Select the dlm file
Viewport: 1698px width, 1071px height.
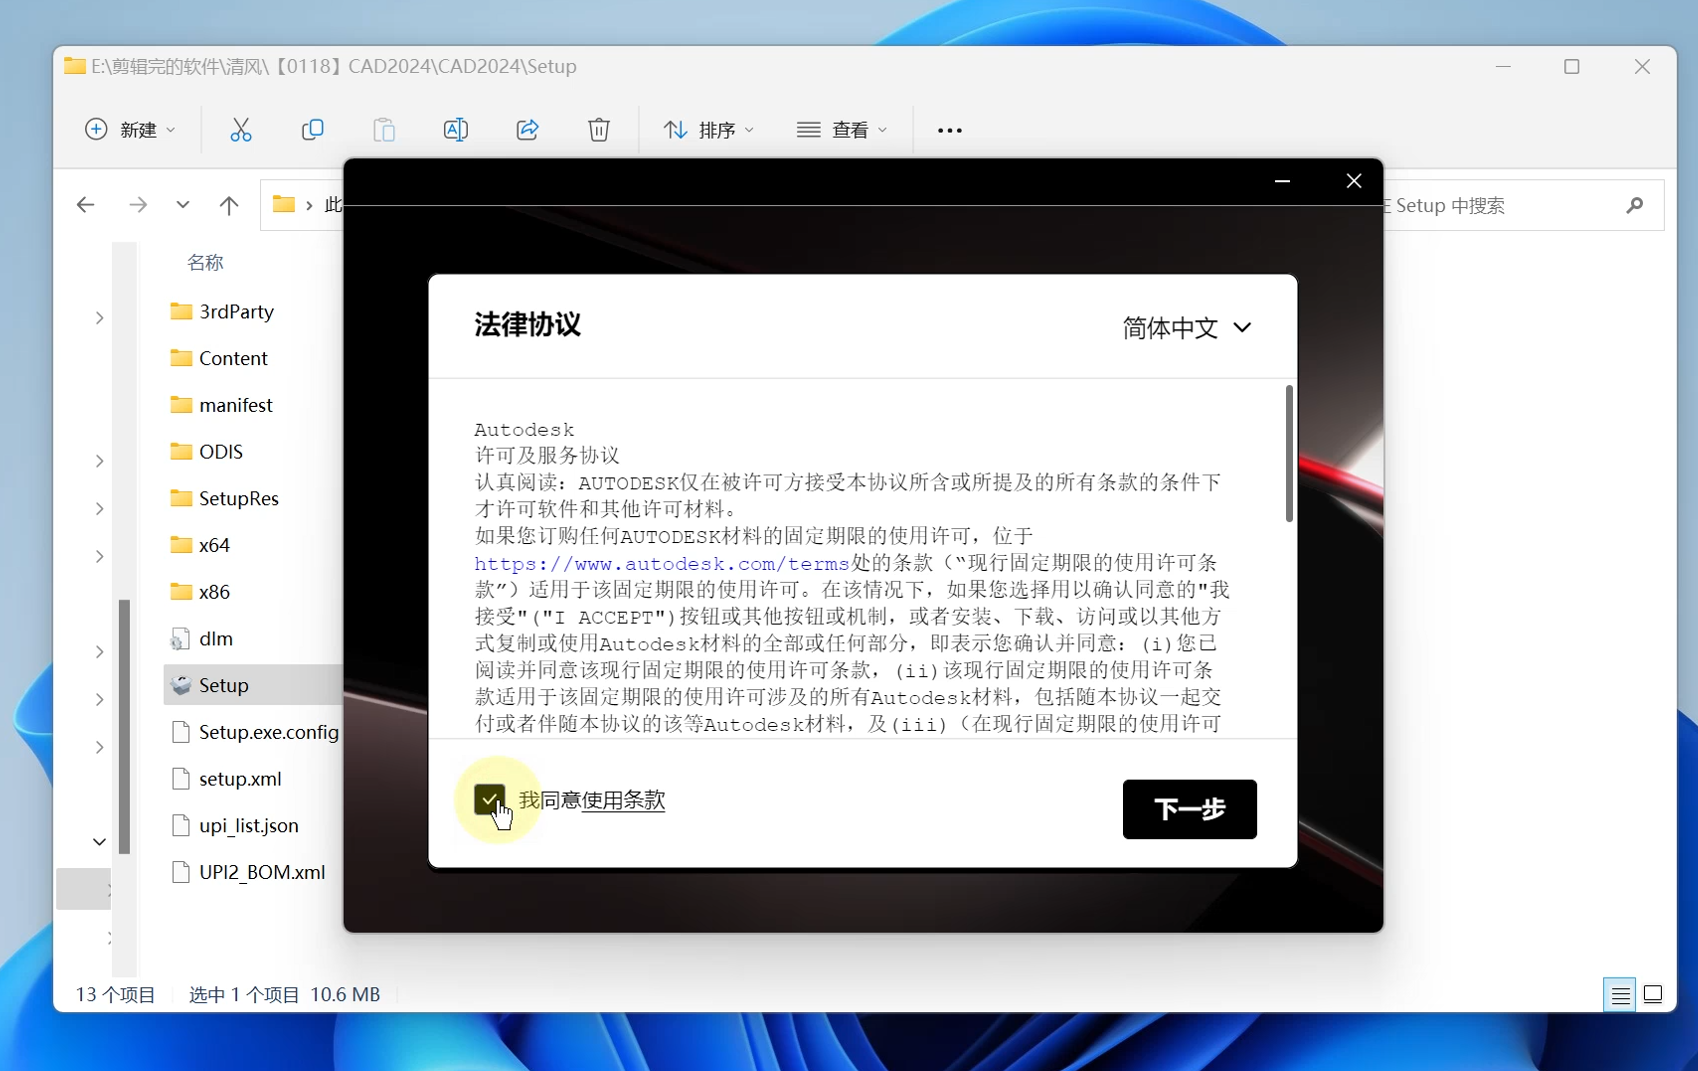(x=216, y=638)
